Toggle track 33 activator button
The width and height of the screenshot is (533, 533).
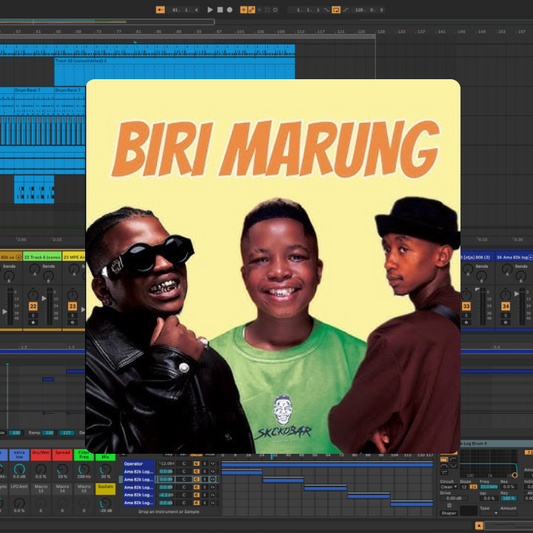tap(466, 306)
